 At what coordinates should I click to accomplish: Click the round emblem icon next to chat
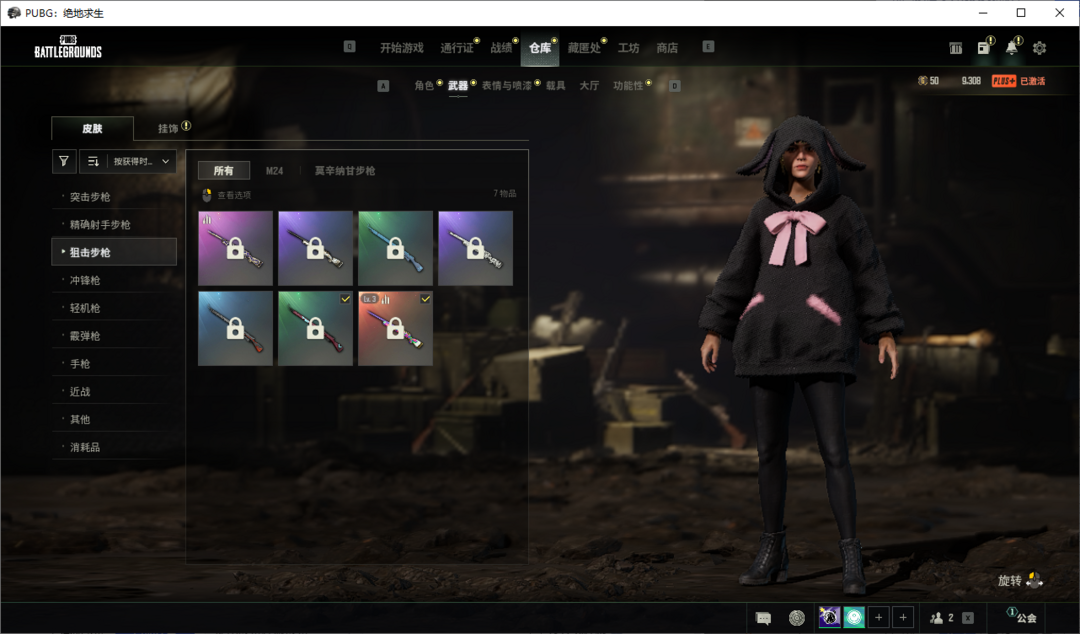[796, 618]
